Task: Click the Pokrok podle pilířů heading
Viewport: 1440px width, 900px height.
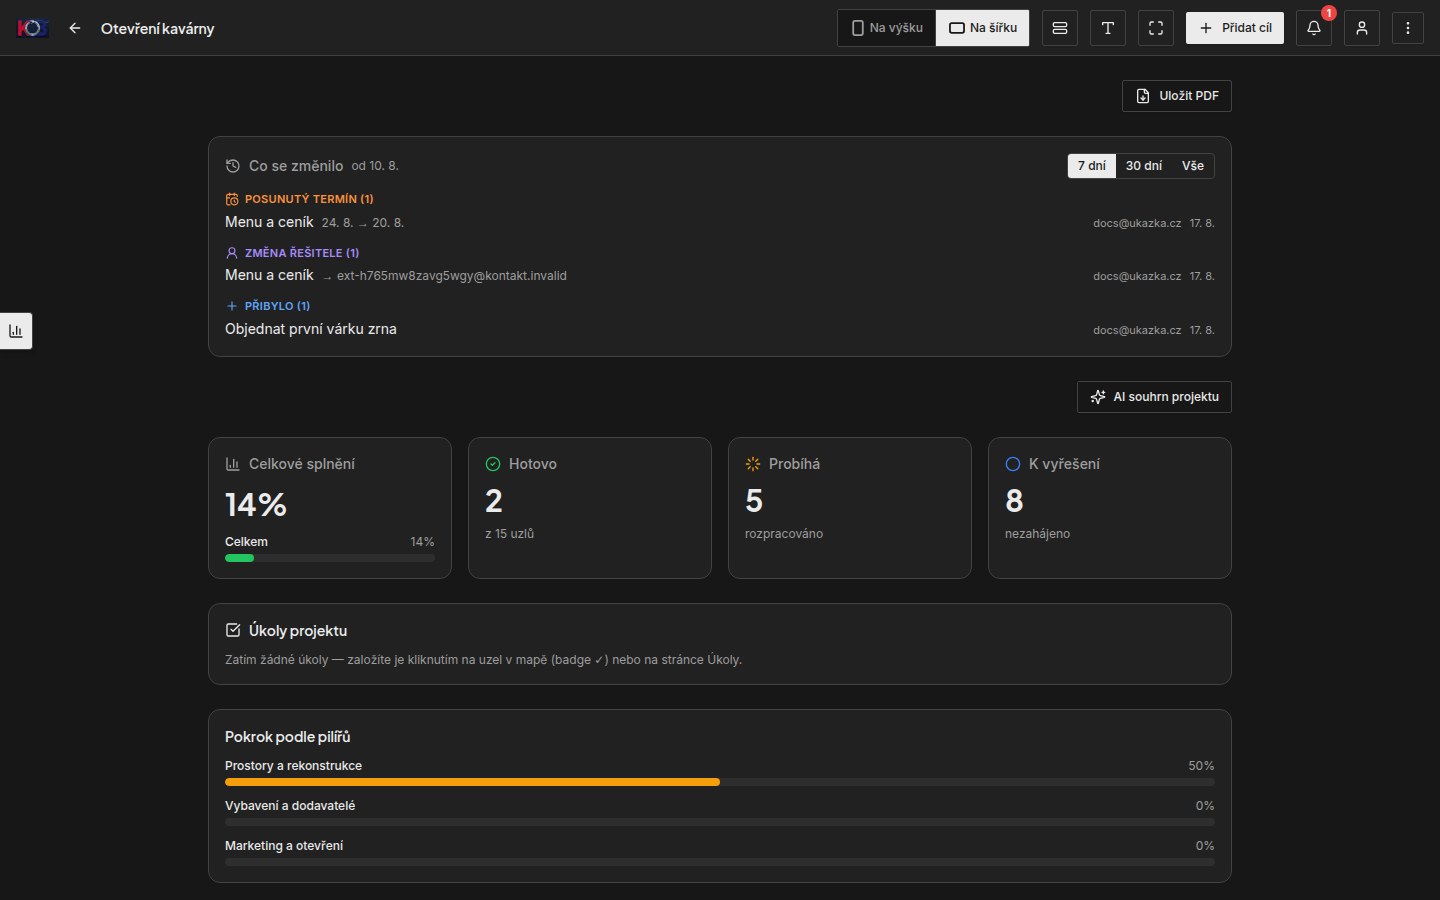Action: coord(288,737)
